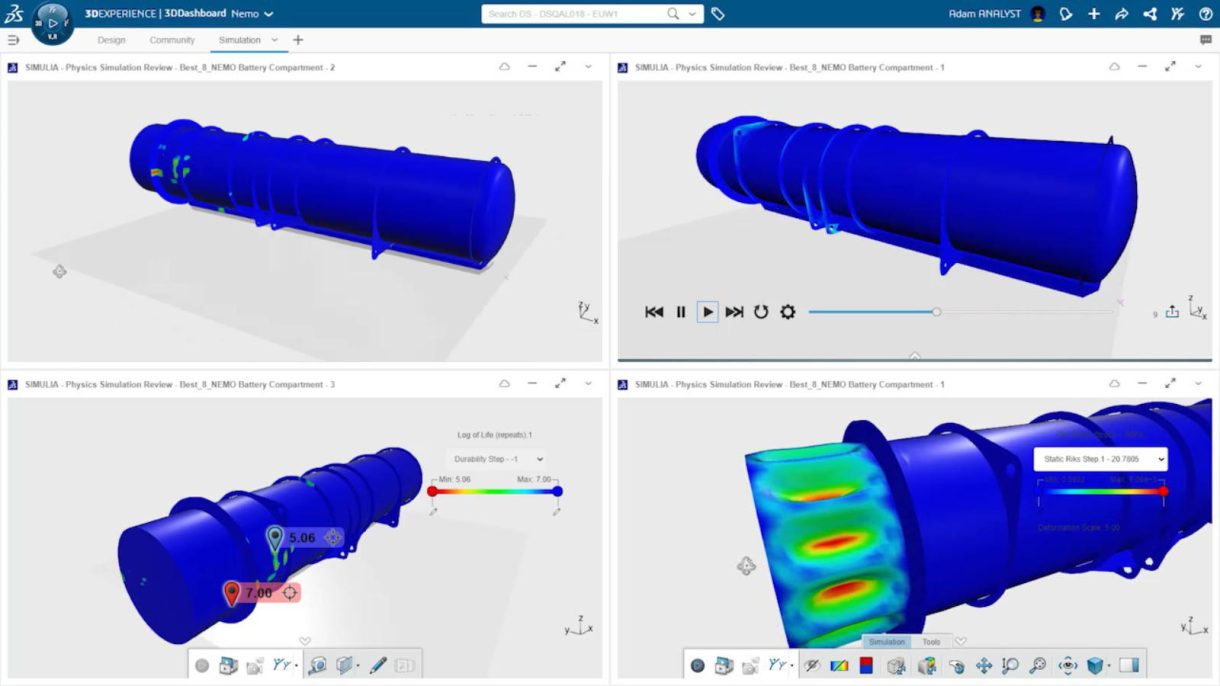
Task: Open notifications icon in top bar
Action: (1066, 14)
